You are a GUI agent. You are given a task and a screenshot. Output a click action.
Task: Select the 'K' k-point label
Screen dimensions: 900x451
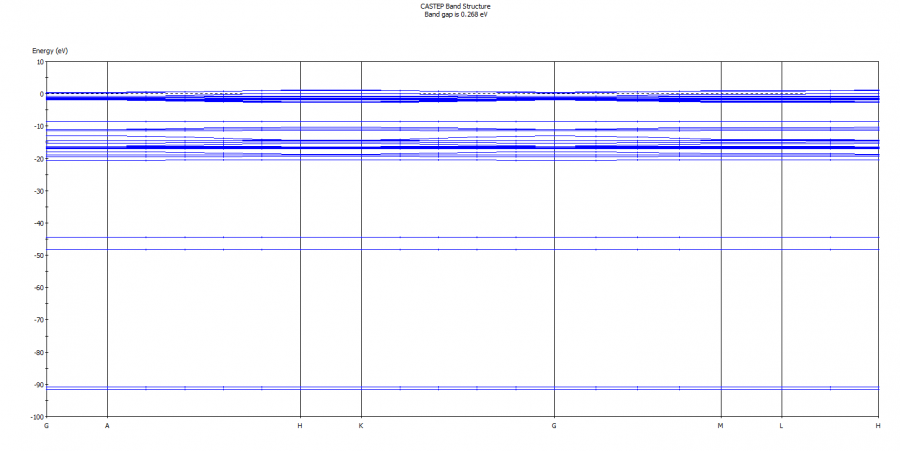coord(361,426)
